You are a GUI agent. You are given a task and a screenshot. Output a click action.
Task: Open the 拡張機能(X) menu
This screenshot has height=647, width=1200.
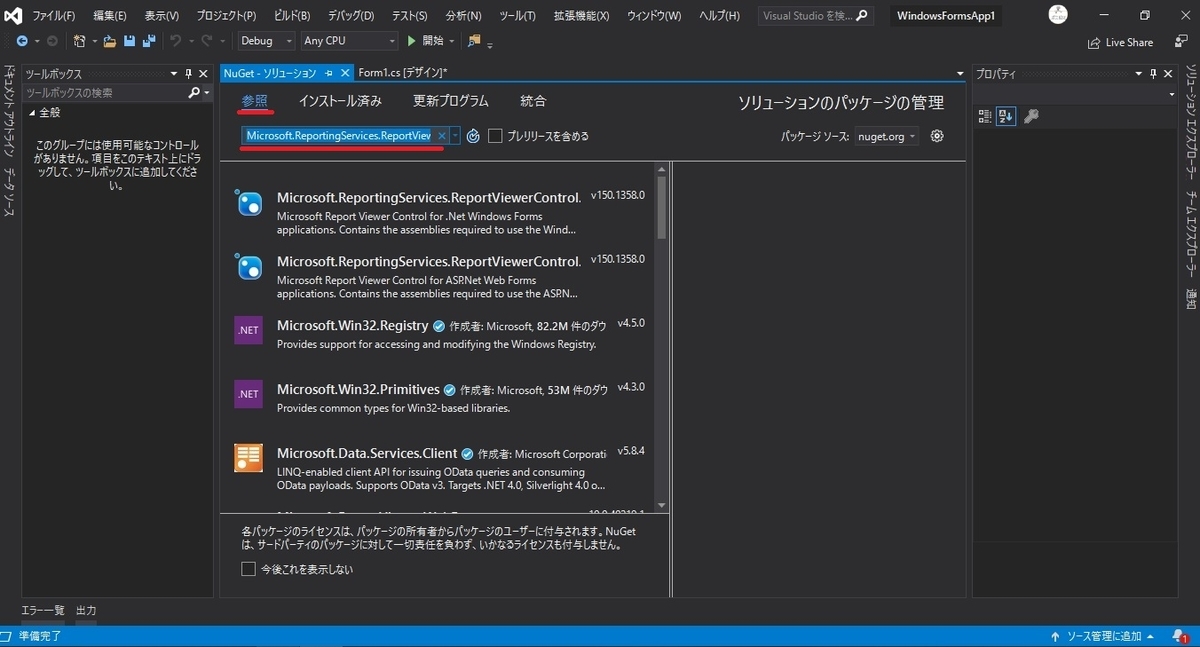click(581, 16)
